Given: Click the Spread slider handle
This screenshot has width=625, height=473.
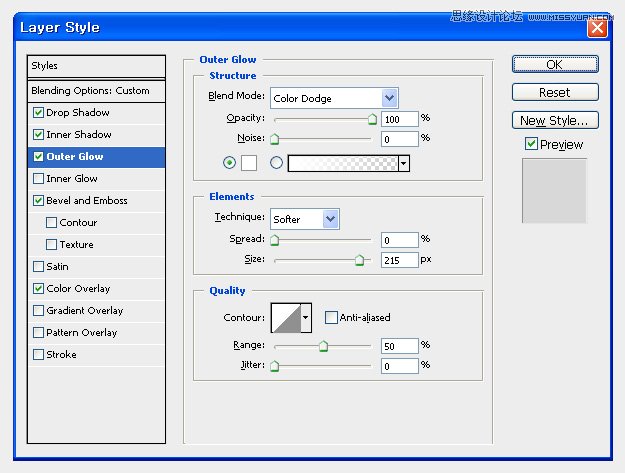Looking at the screenshot, I should point(275,240).
